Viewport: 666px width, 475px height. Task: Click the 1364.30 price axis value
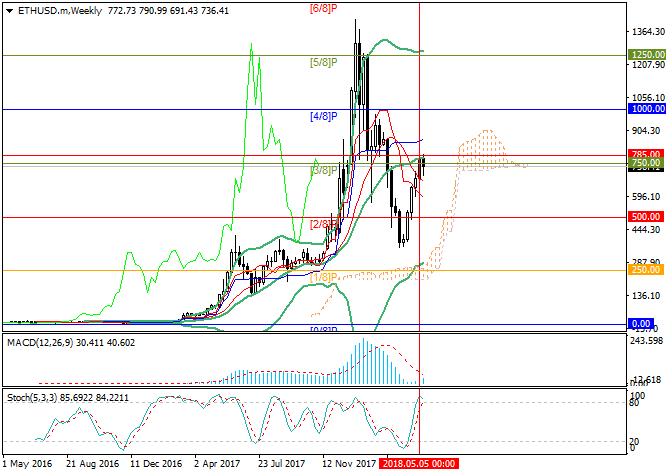coord(646,33)
